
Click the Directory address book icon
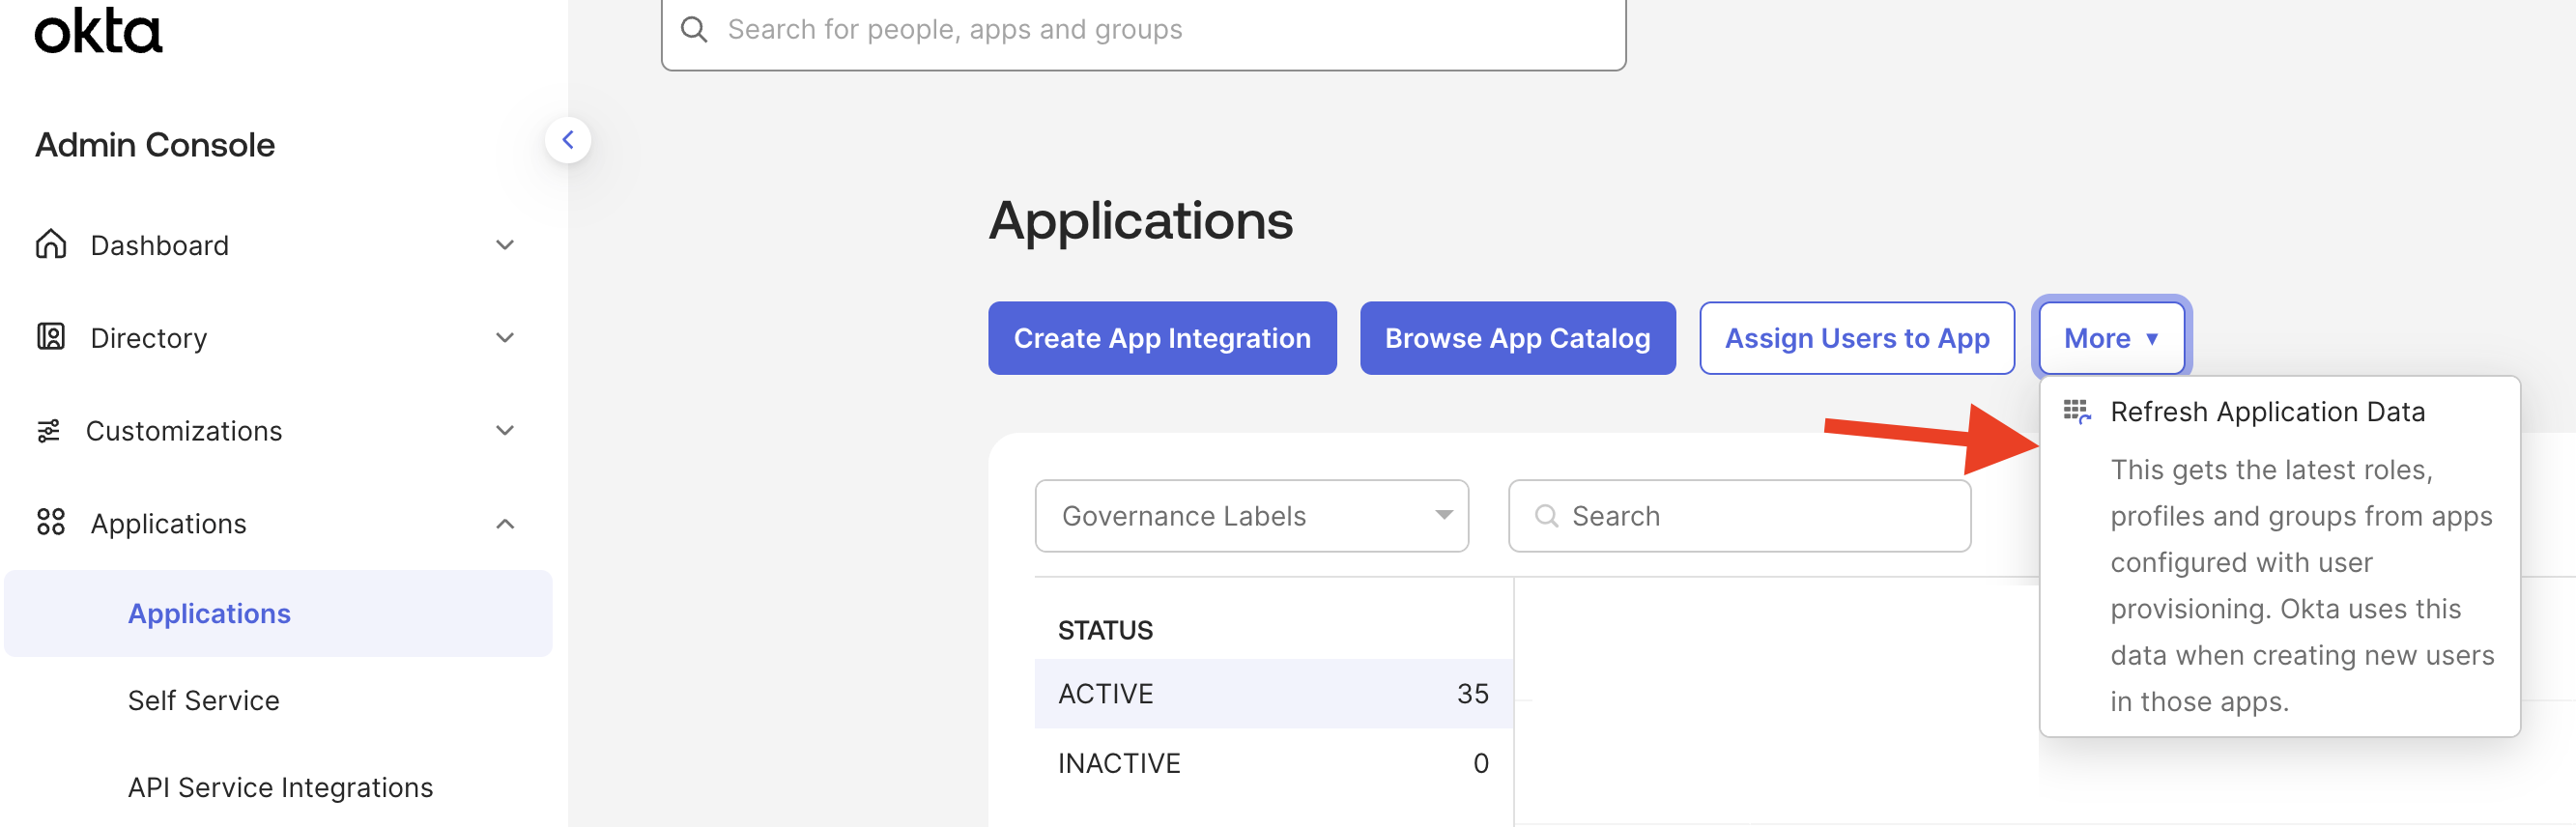coord(51,337)
